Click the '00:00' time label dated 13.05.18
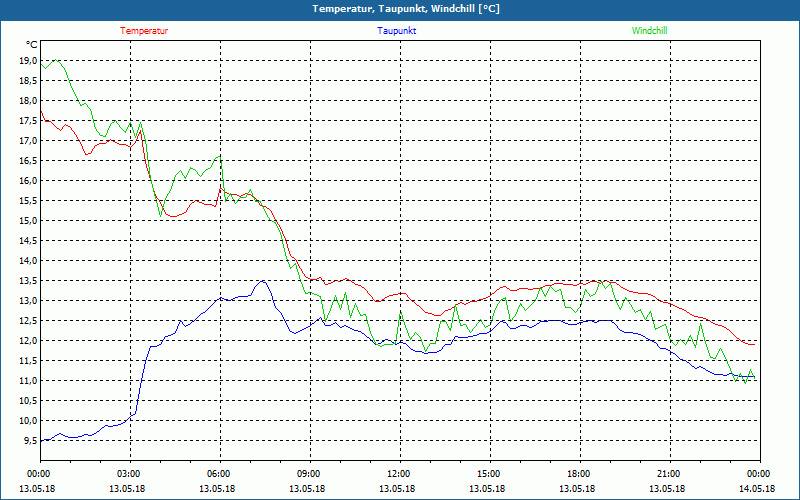800x500 pixels. (38, 474)
